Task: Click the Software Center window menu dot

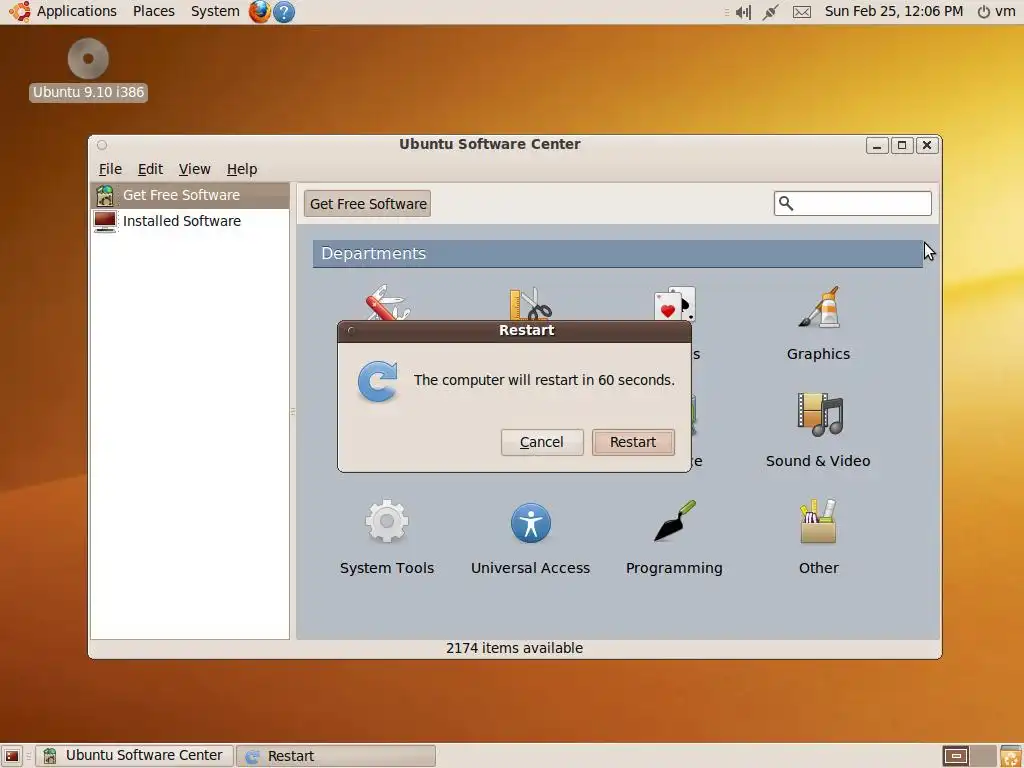Action: point(102,145)
